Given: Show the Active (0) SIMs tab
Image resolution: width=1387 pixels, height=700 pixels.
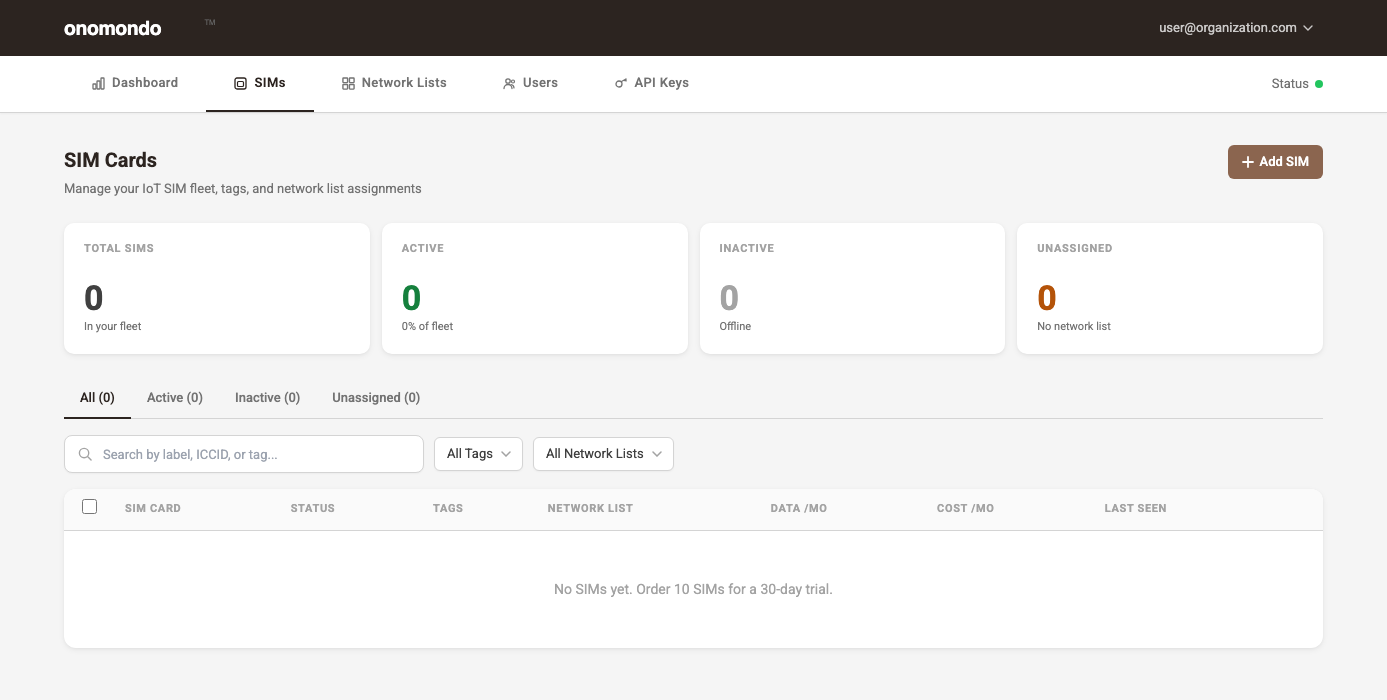Looking at the screenshot, I should click(x=175, y=398).
